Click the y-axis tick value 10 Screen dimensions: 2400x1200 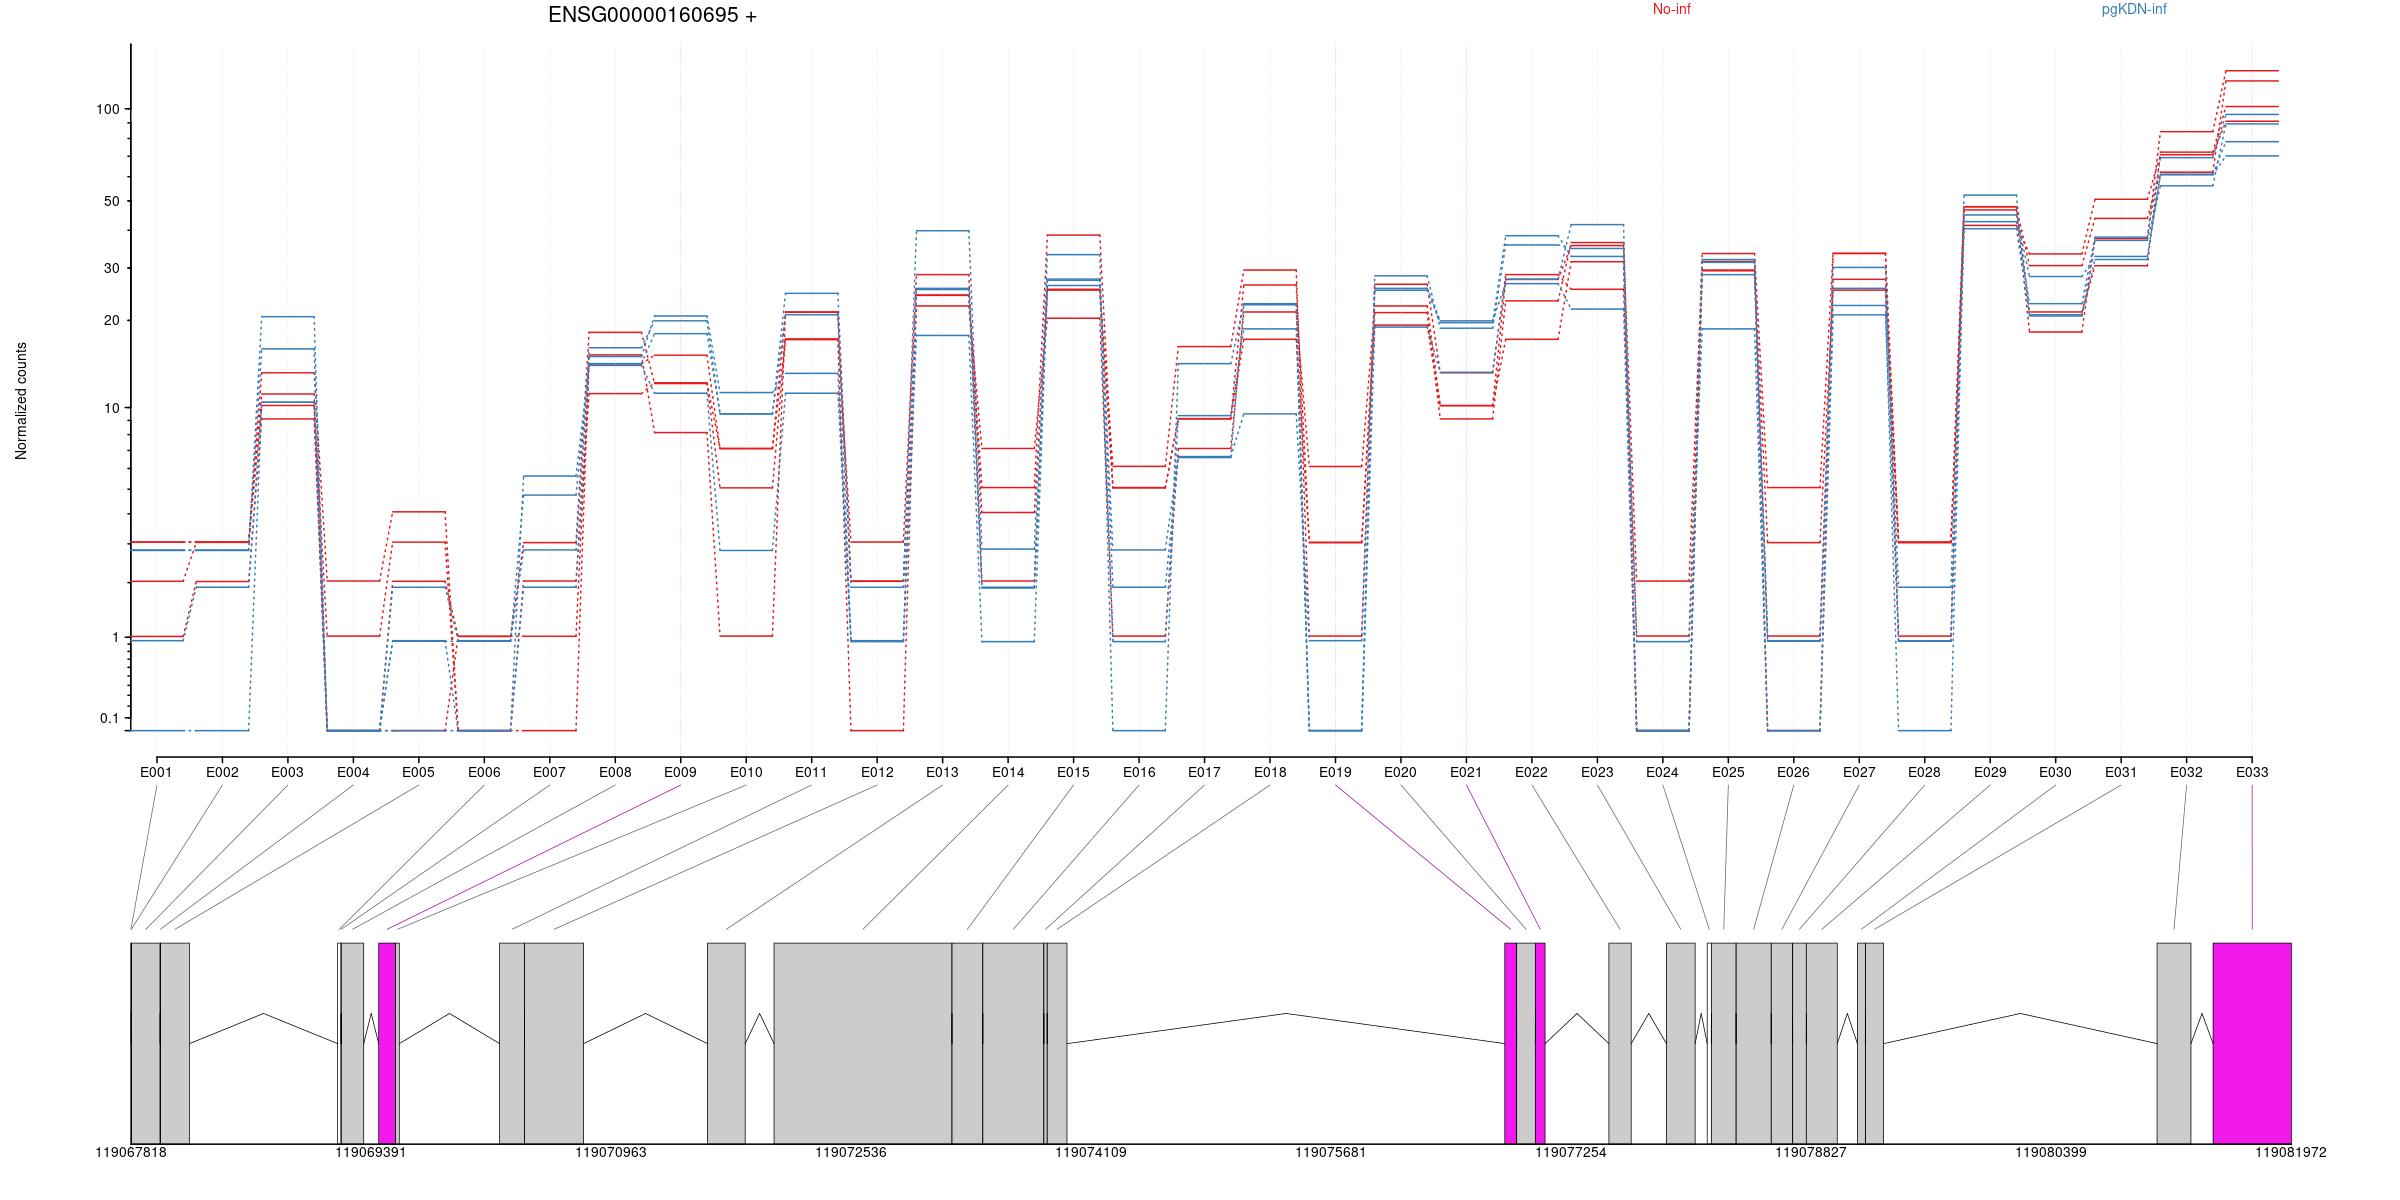tap(111, 408)
